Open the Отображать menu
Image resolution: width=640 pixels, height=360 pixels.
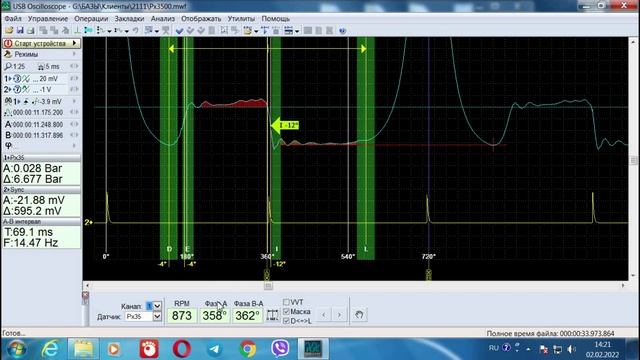click(x=201, y=19)
